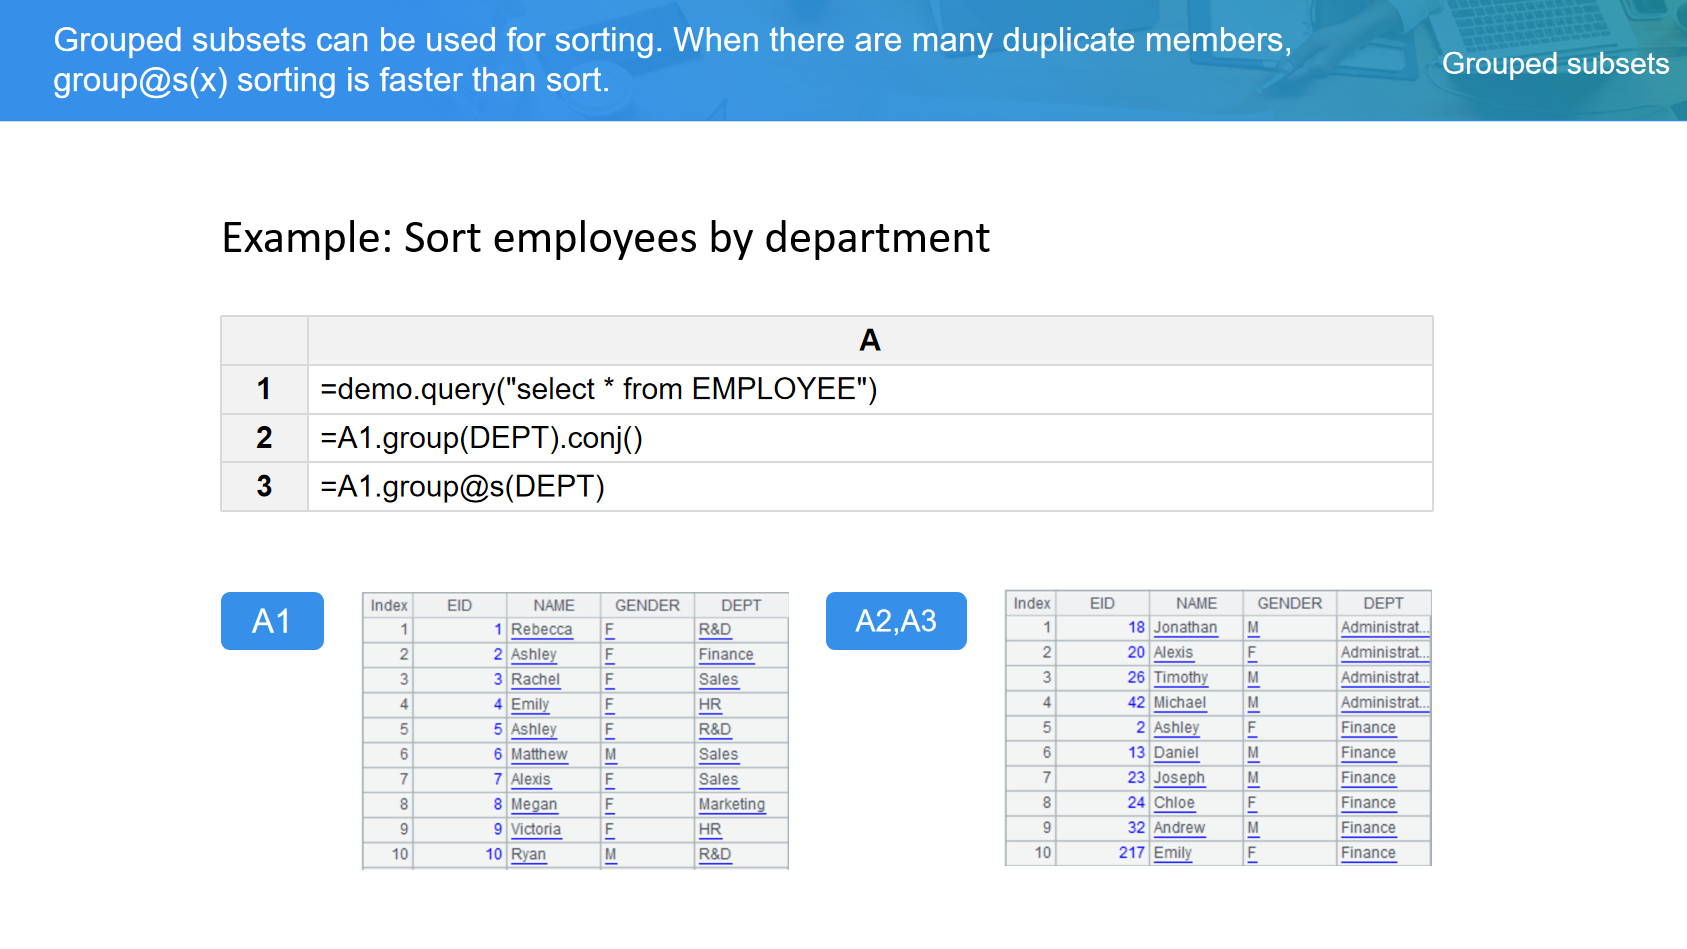Click EID value 217
Screen dimensions: 1687x949
click(1131, 853)
